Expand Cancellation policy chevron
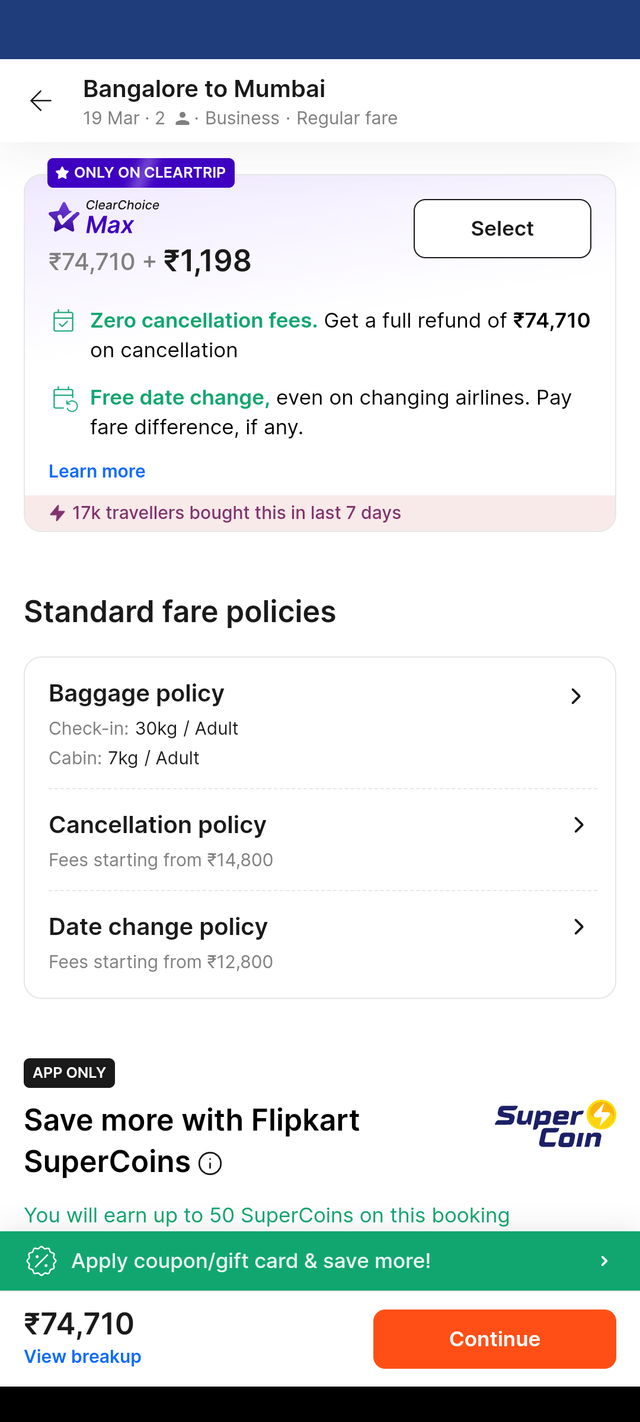This screenshot has height=1422, width=640. click(578, 825)
